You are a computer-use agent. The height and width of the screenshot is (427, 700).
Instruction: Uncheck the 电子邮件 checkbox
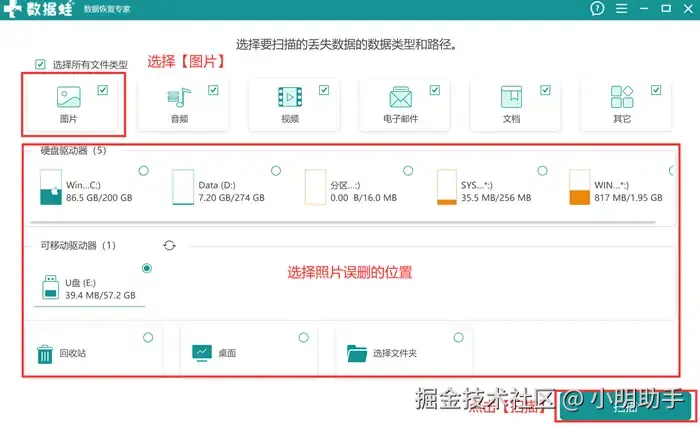point(435,90)
